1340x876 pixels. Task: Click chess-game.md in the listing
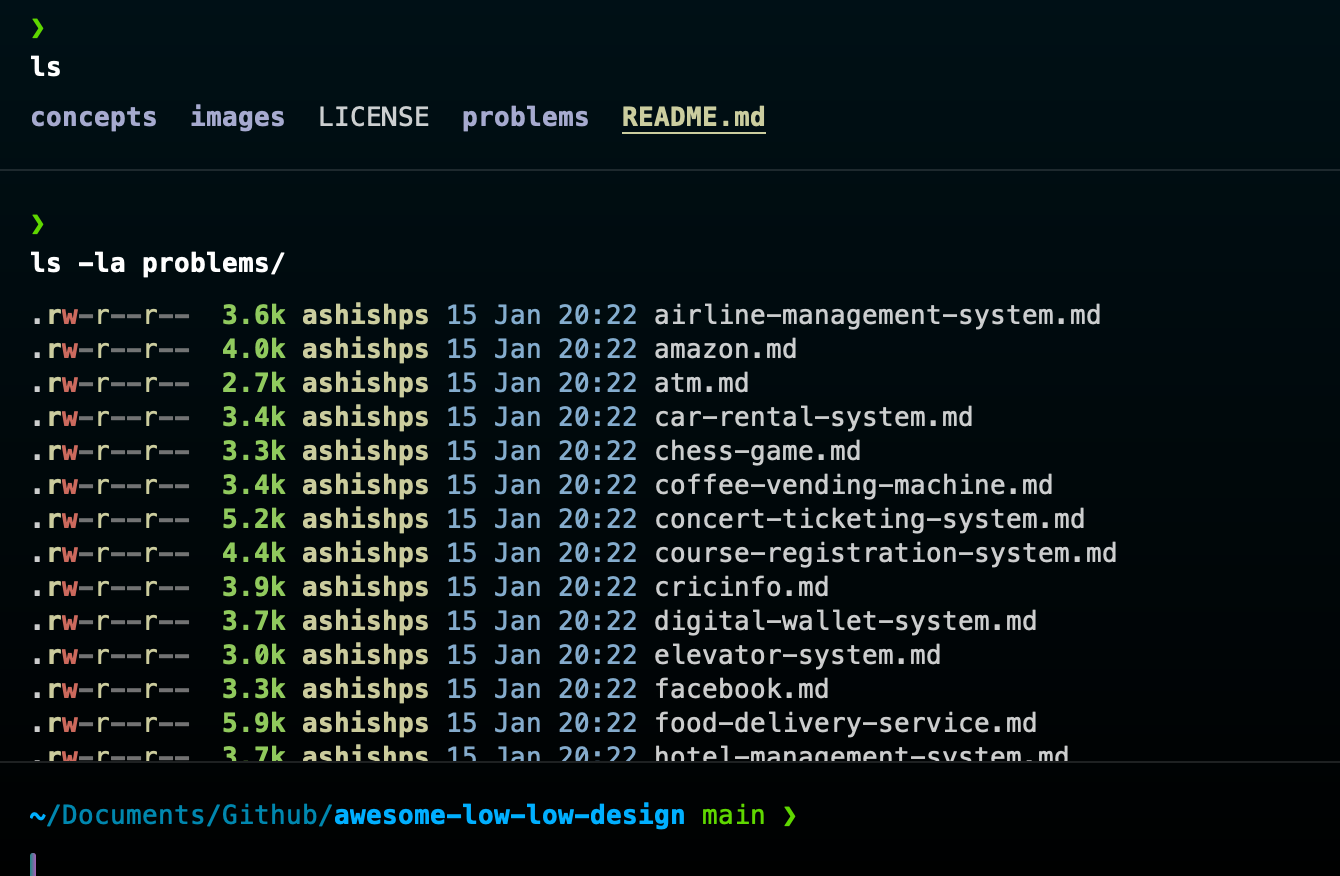[x=757, y=451]
